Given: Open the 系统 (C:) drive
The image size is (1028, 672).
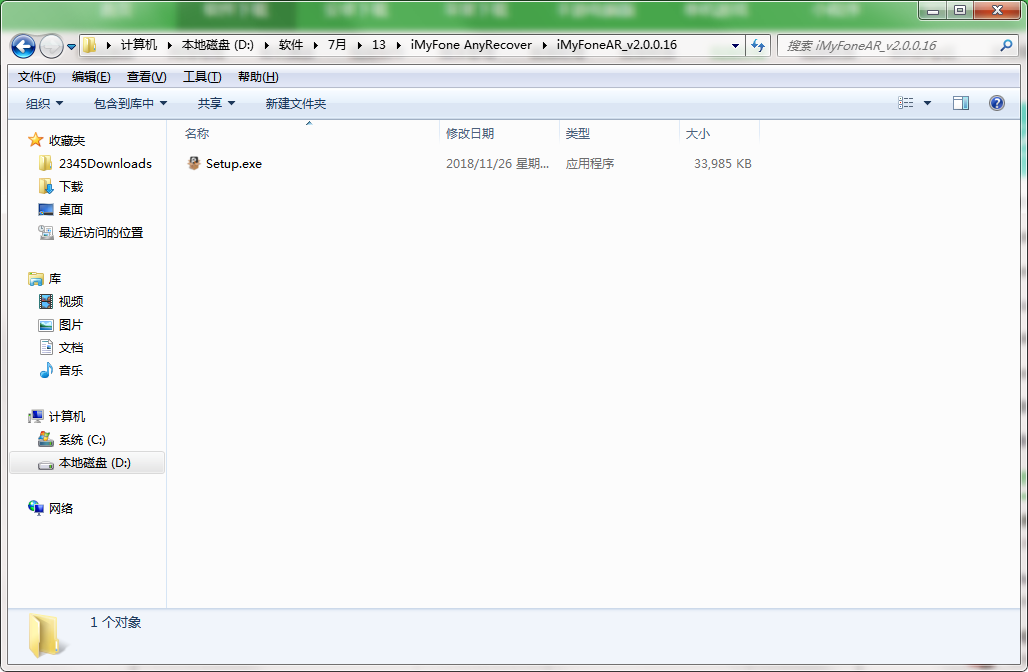Looking at the screenshot, I should point(82,439).
